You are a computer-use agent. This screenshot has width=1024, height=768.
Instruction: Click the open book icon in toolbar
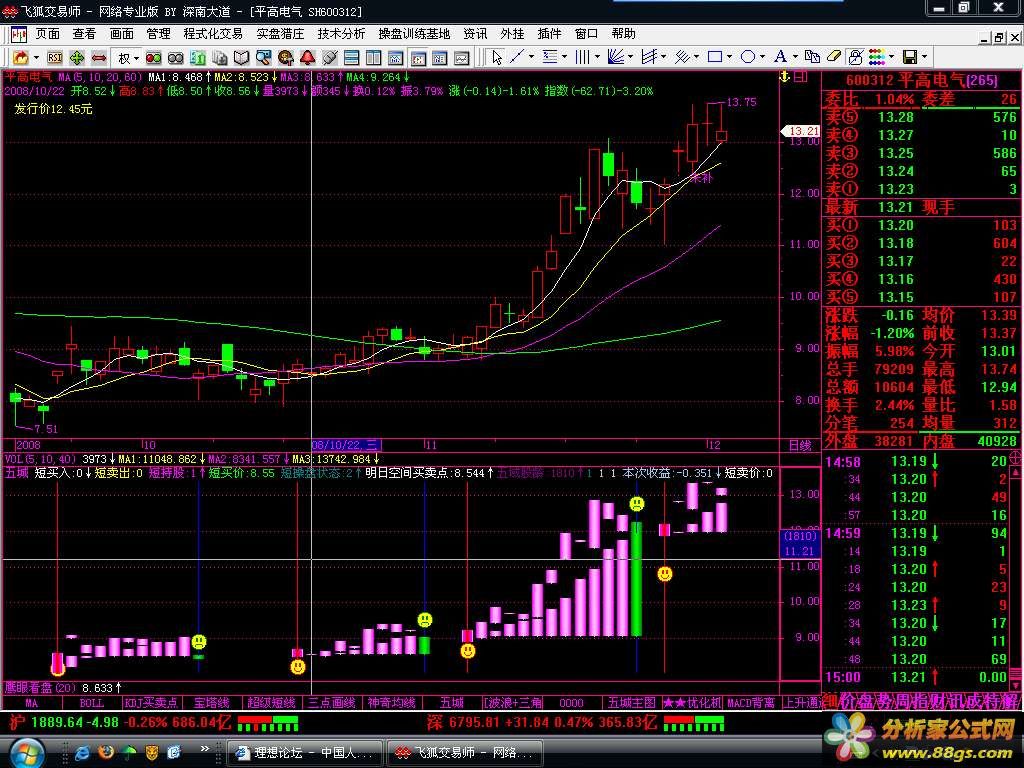click(241, 58)
